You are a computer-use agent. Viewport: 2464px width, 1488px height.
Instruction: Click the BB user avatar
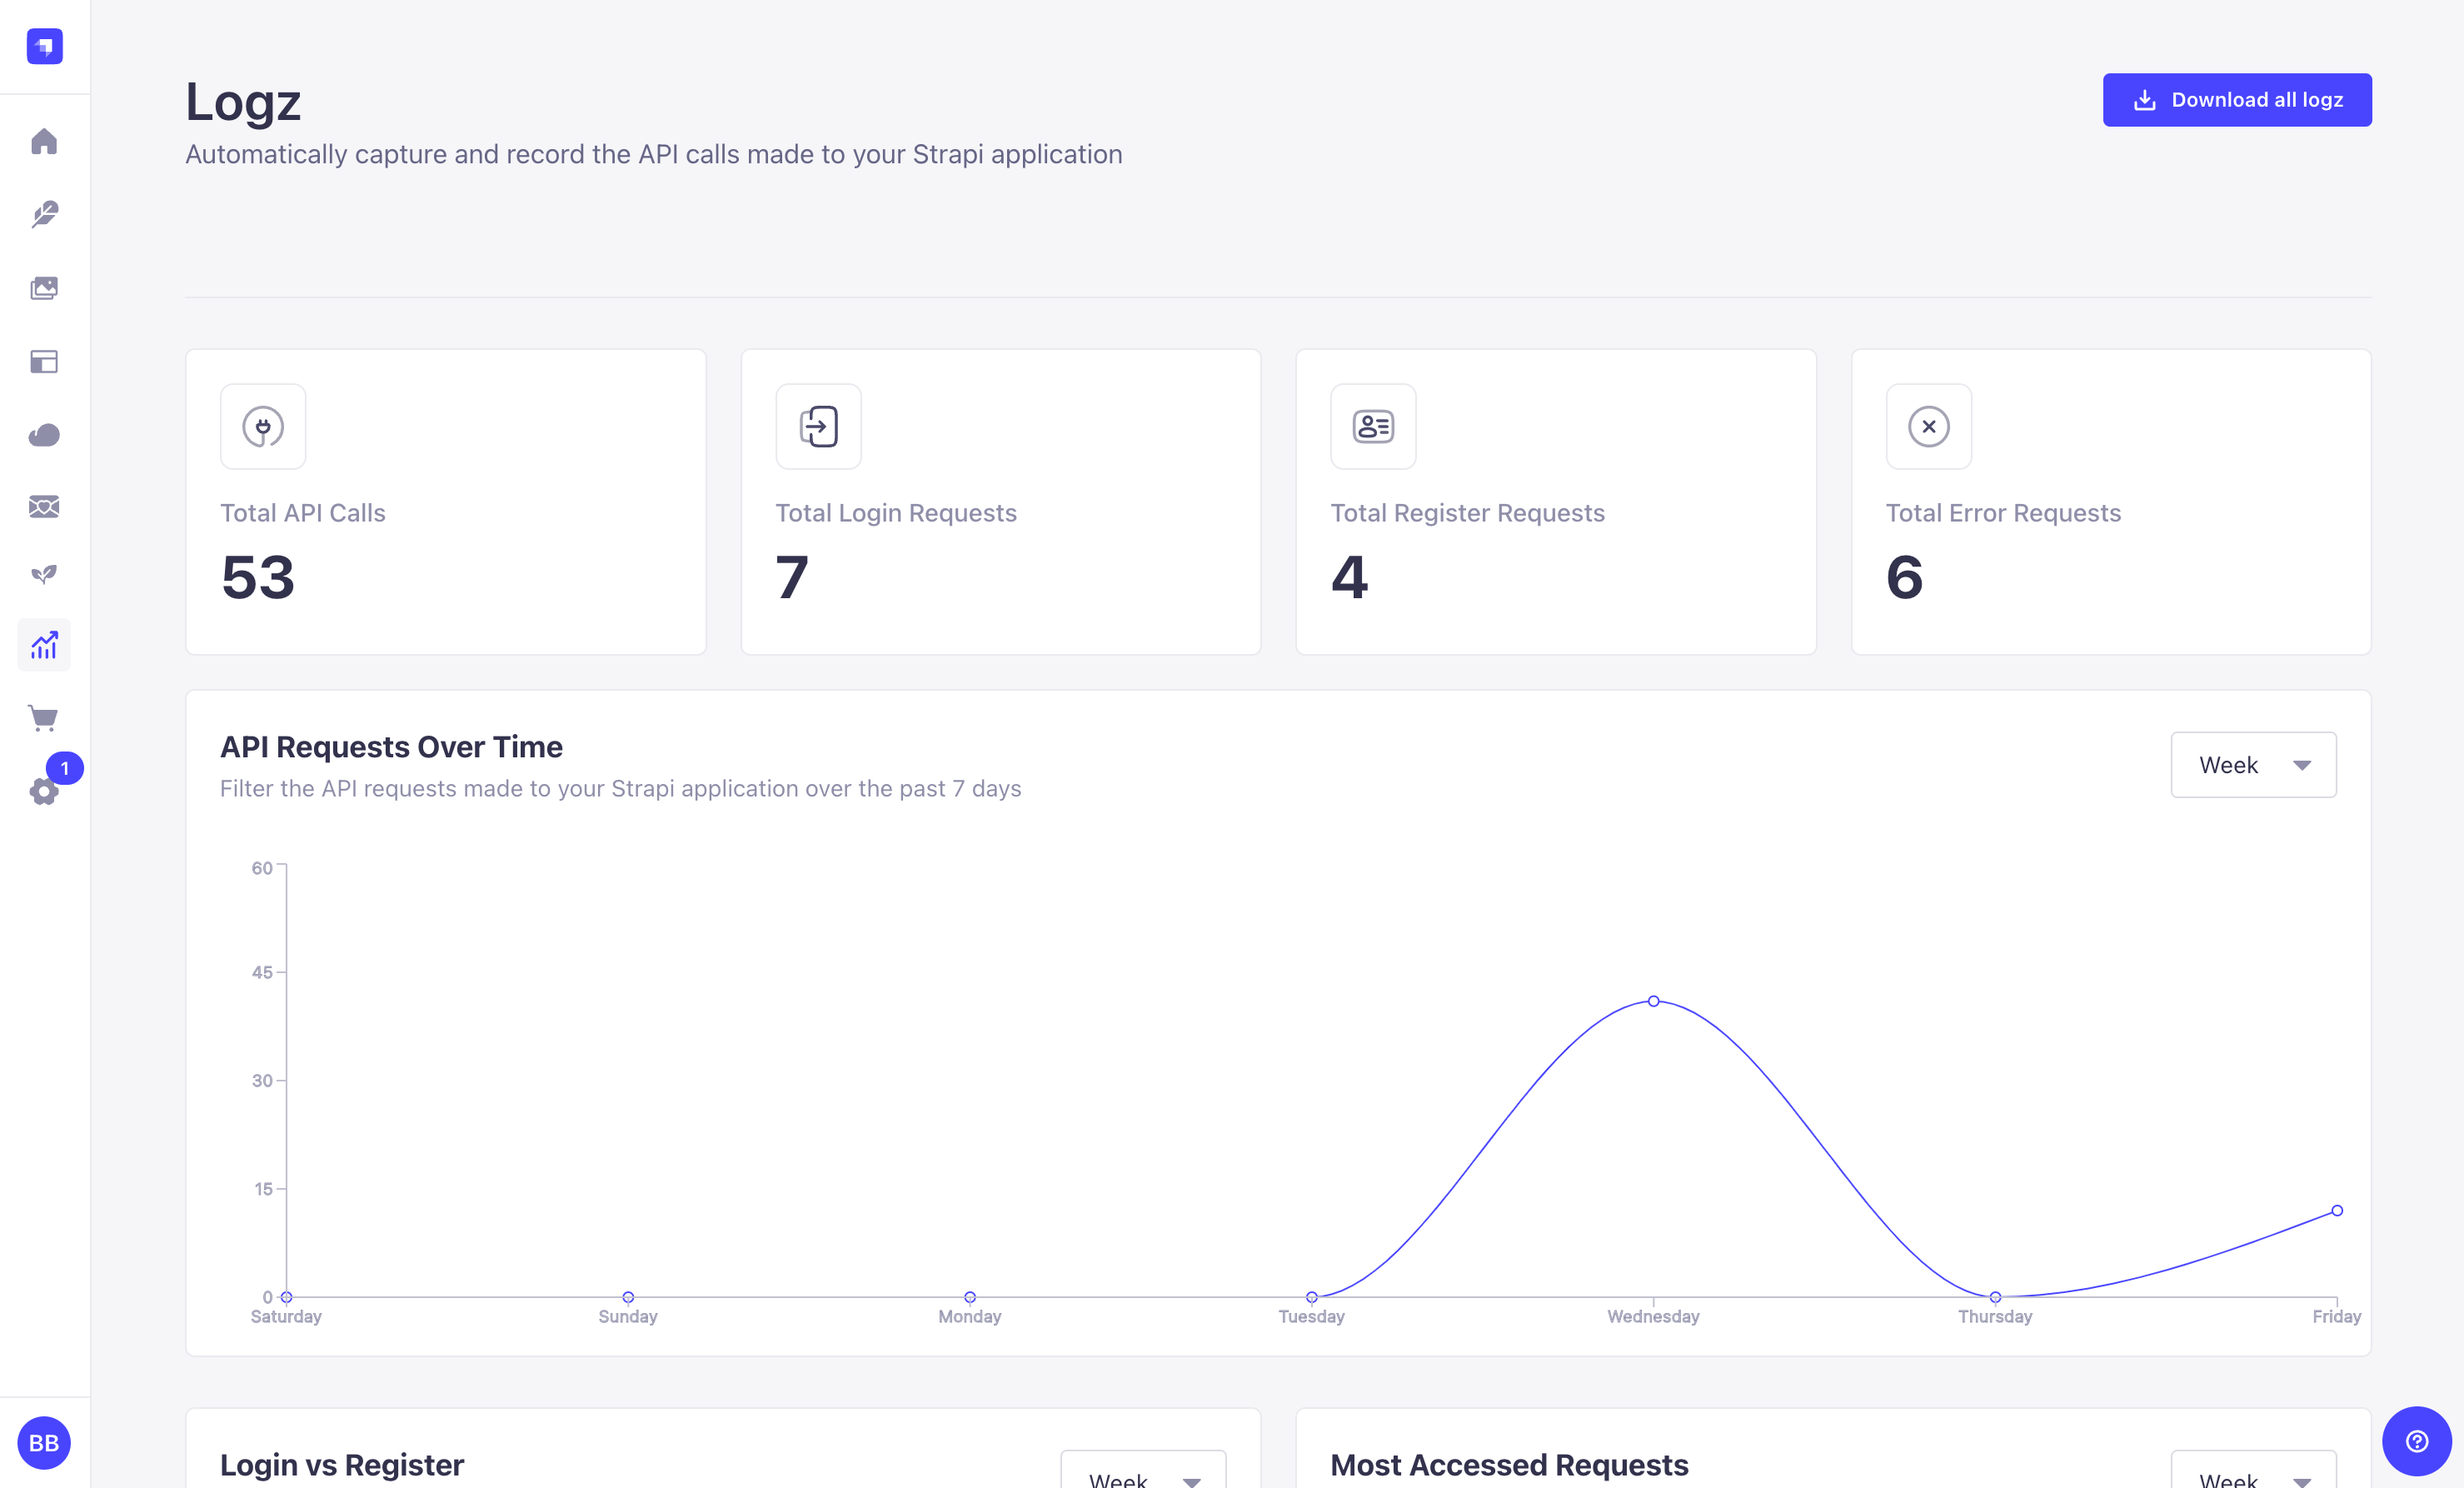(44, 1442)
